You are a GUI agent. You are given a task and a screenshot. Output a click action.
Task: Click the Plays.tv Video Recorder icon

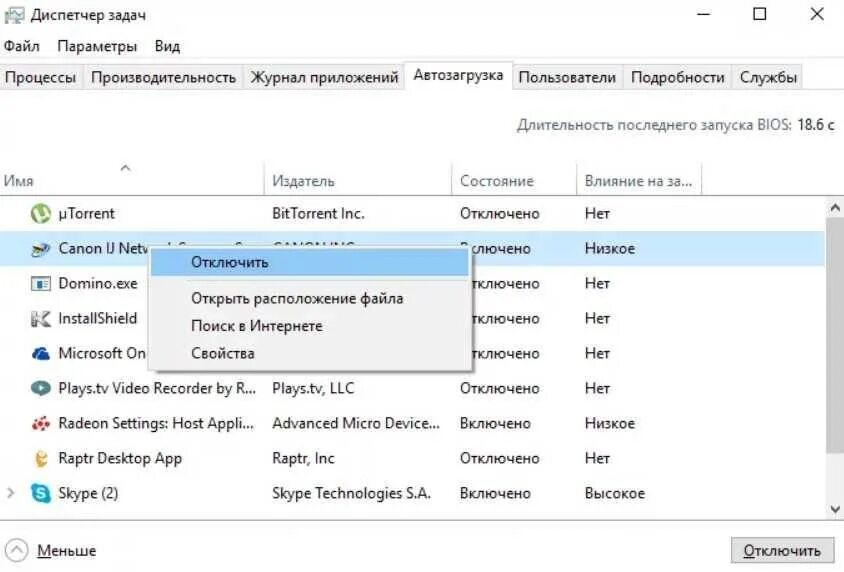(x=40, y=389)
